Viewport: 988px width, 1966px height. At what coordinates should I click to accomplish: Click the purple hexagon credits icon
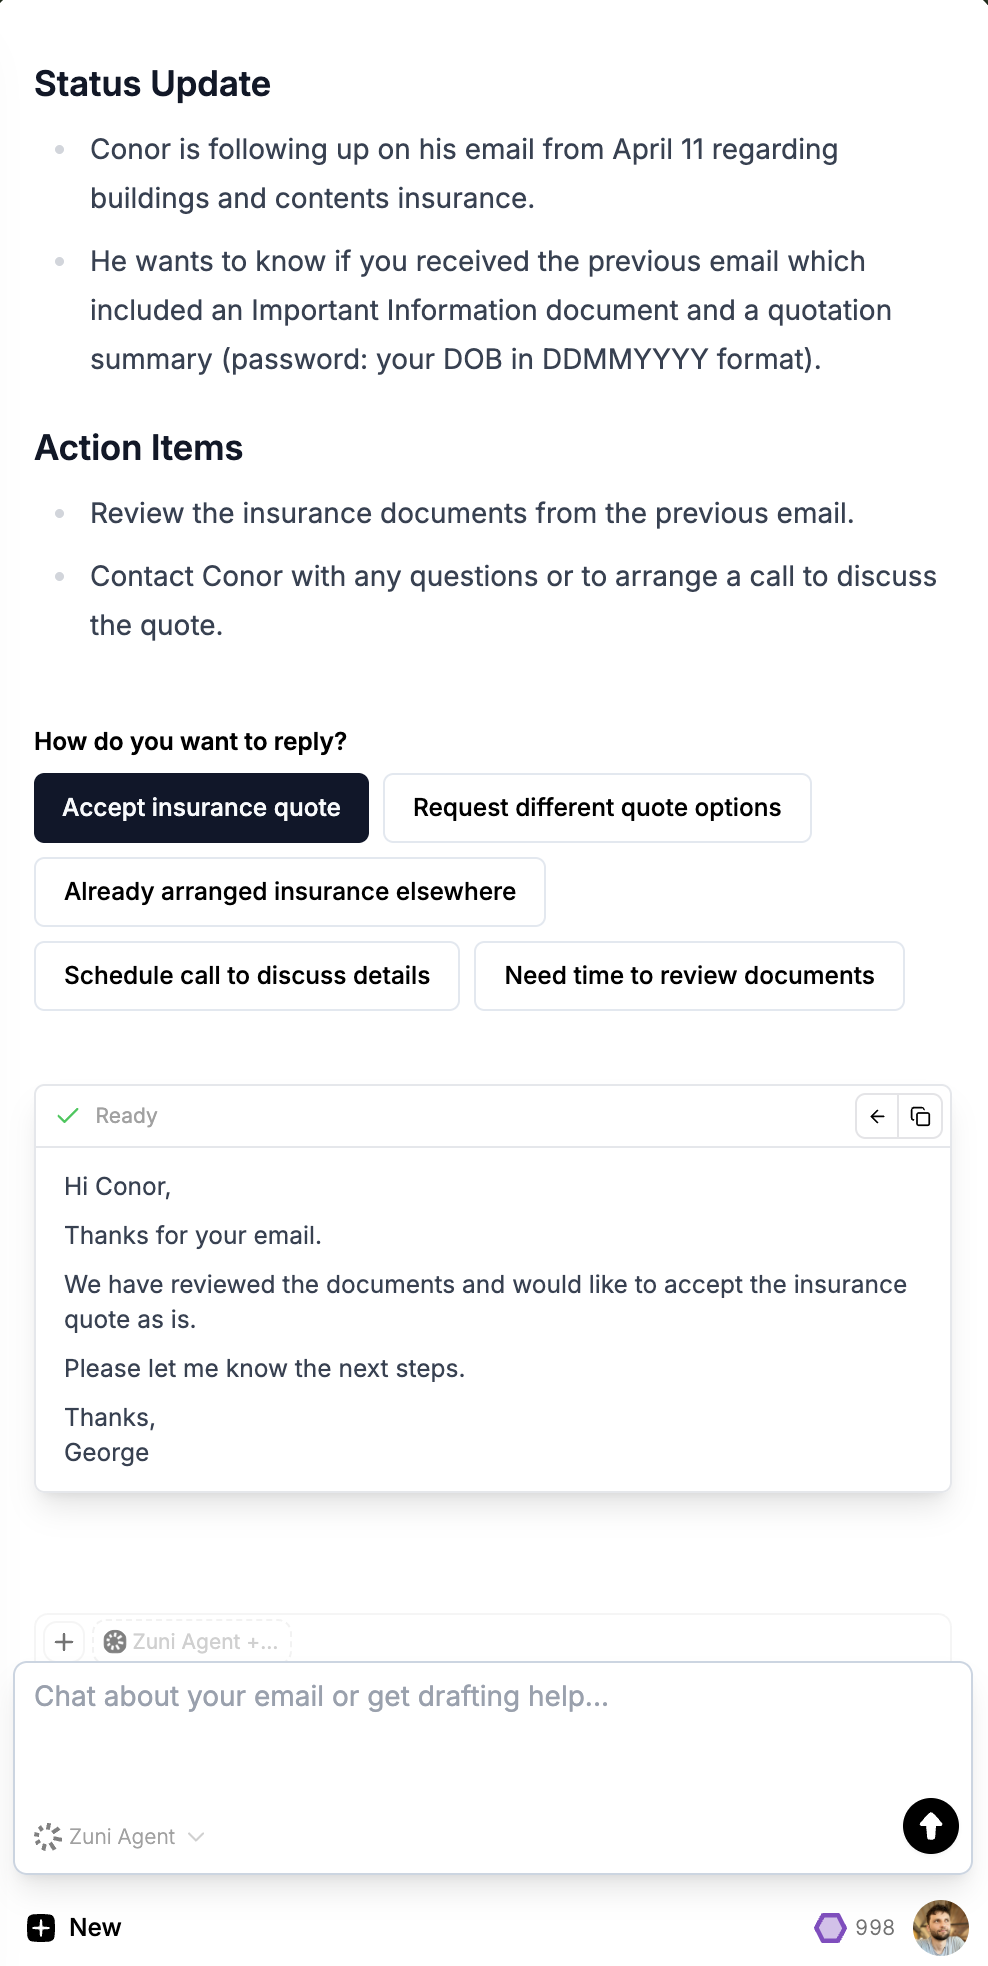pos(830,1927)
